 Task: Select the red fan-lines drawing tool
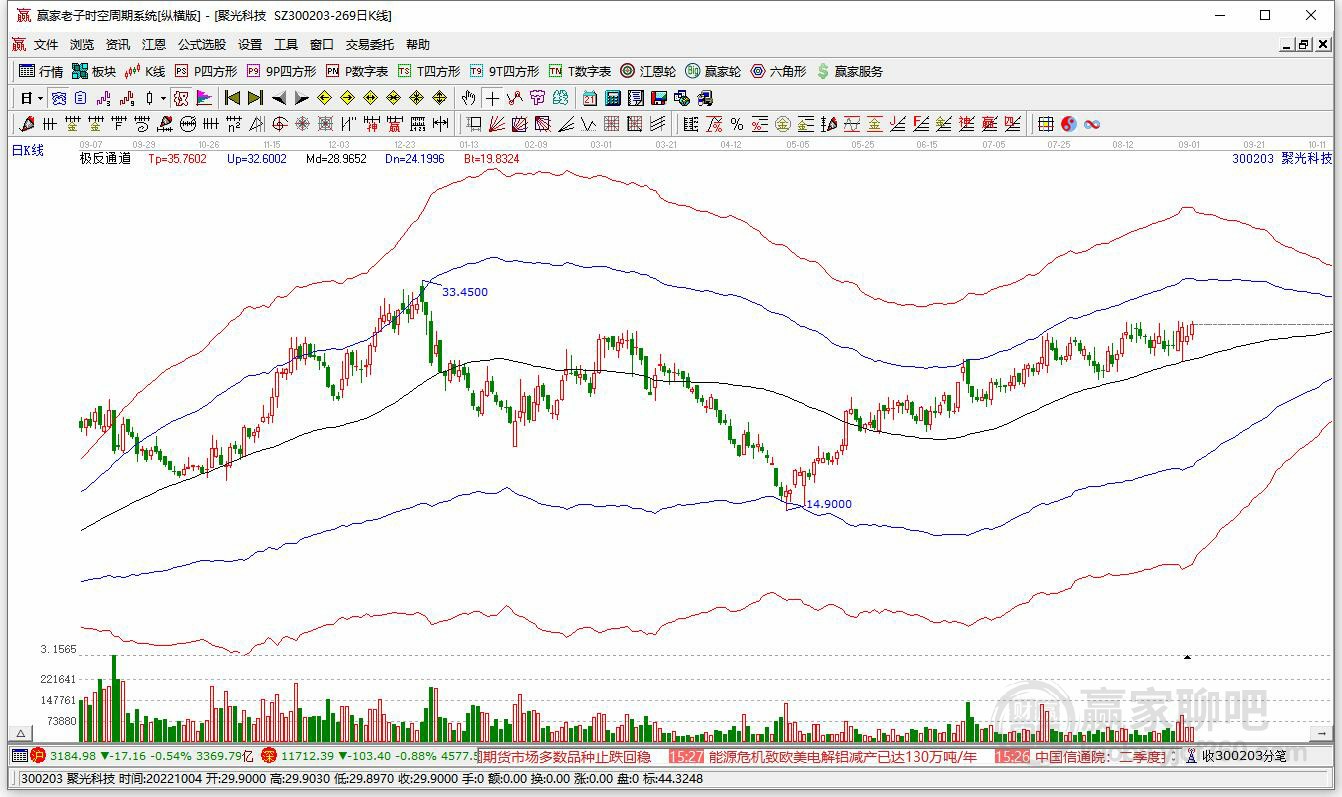(496, 124)
